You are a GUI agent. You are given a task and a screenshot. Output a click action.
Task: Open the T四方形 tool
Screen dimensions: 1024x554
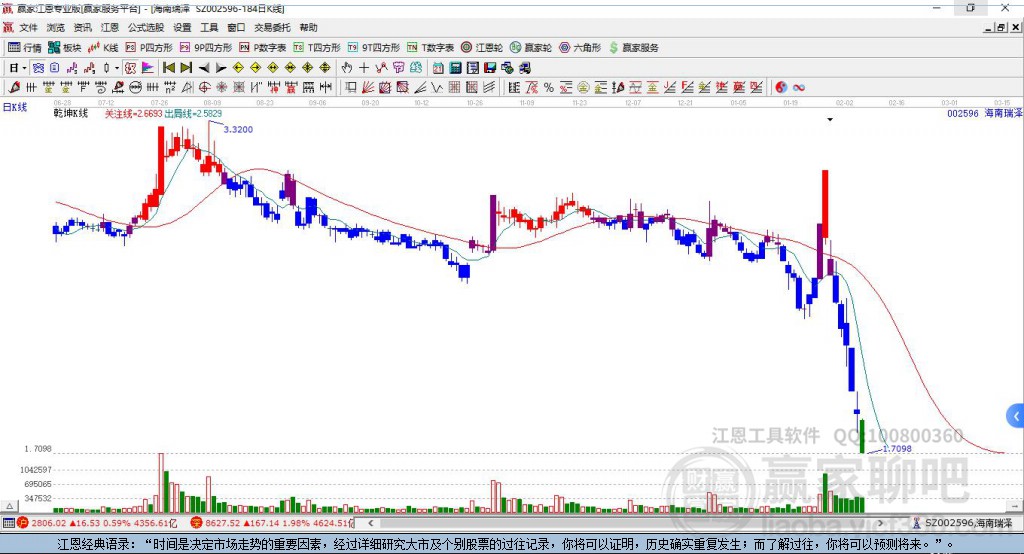(x=317, y=48)
